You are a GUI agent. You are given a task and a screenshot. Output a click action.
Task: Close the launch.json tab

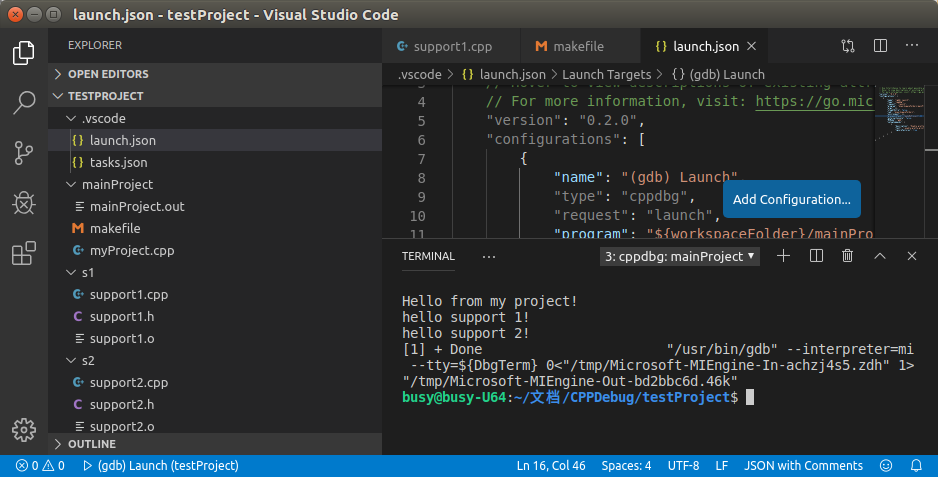[752, 46]
